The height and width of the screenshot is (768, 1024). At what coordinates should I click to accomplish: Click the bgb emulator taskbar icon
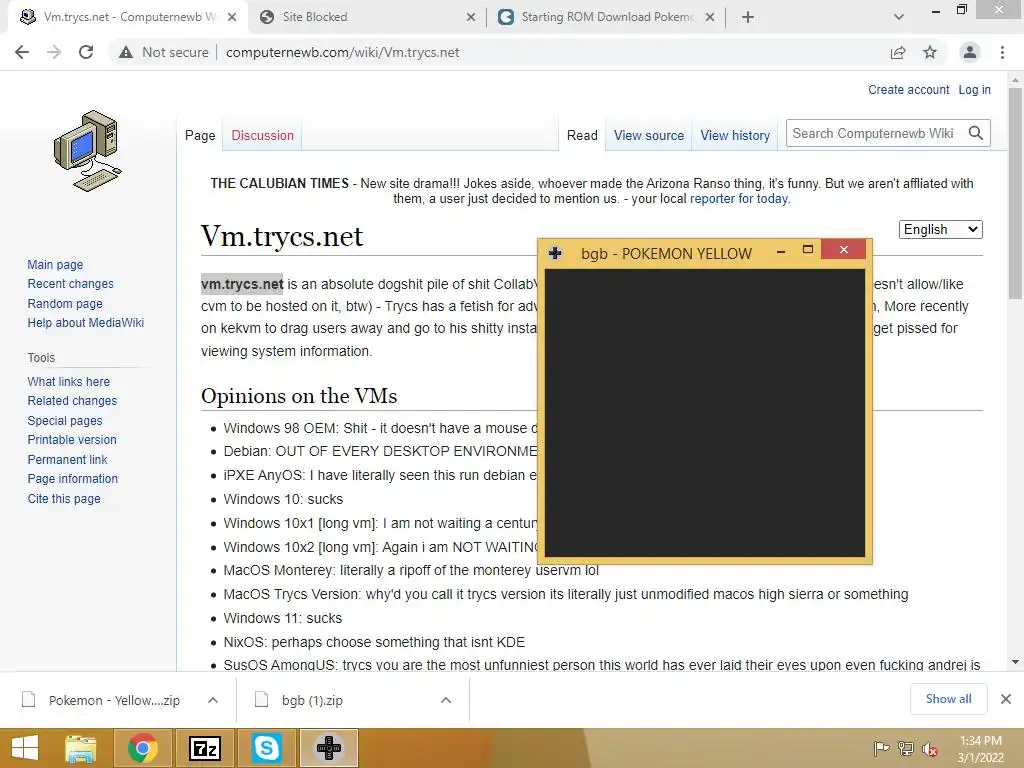pos(328,748)
